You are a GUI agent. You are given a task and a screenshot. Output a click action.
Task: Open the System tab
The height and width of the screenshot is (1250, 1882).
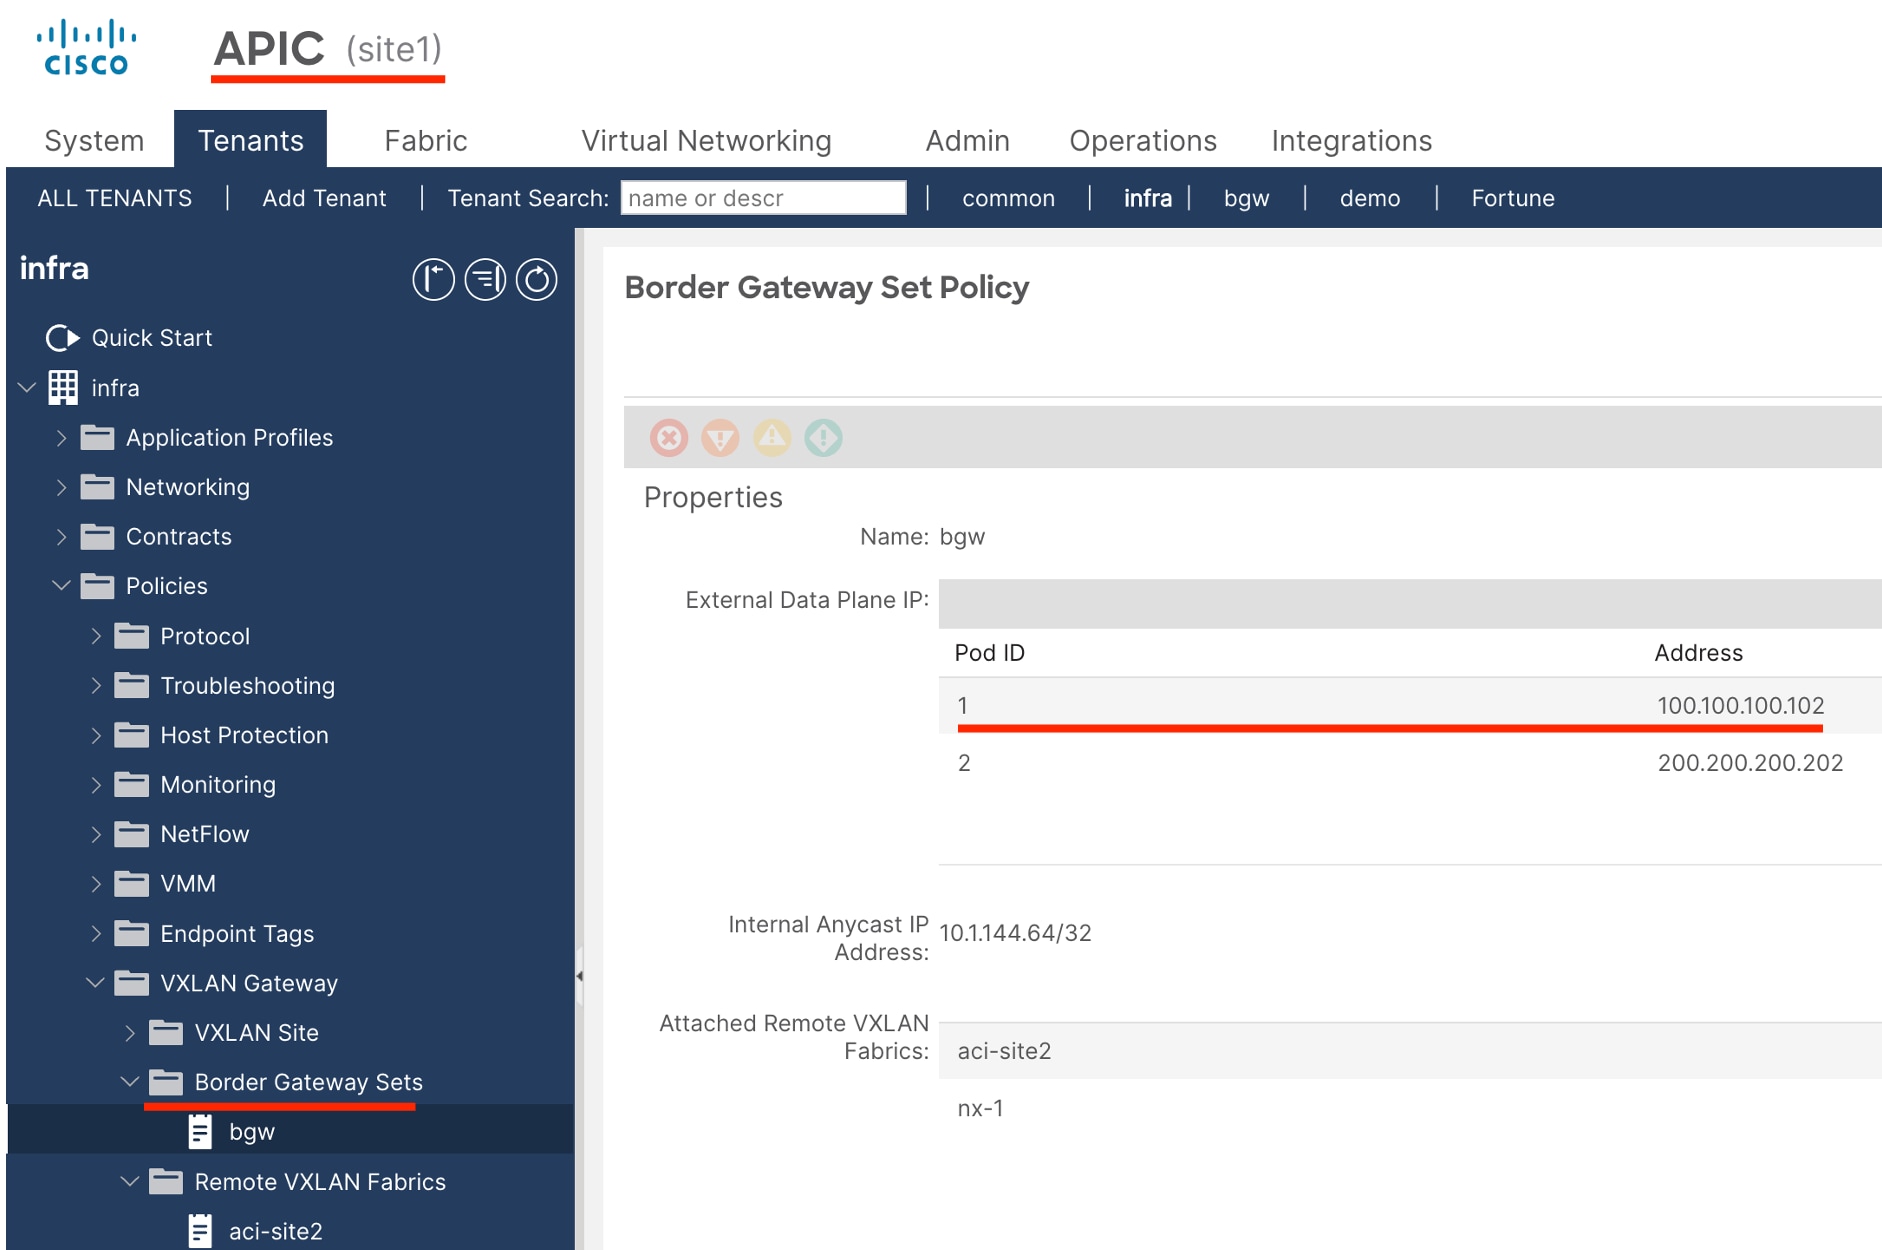(x=94, y=141)
